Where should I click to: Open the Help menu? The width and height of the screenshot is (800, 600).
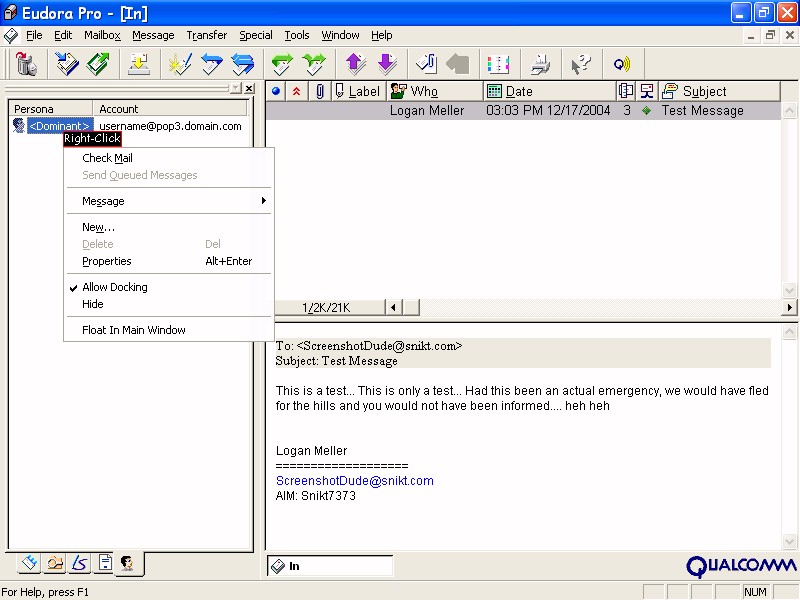click(x=382, y=35)
